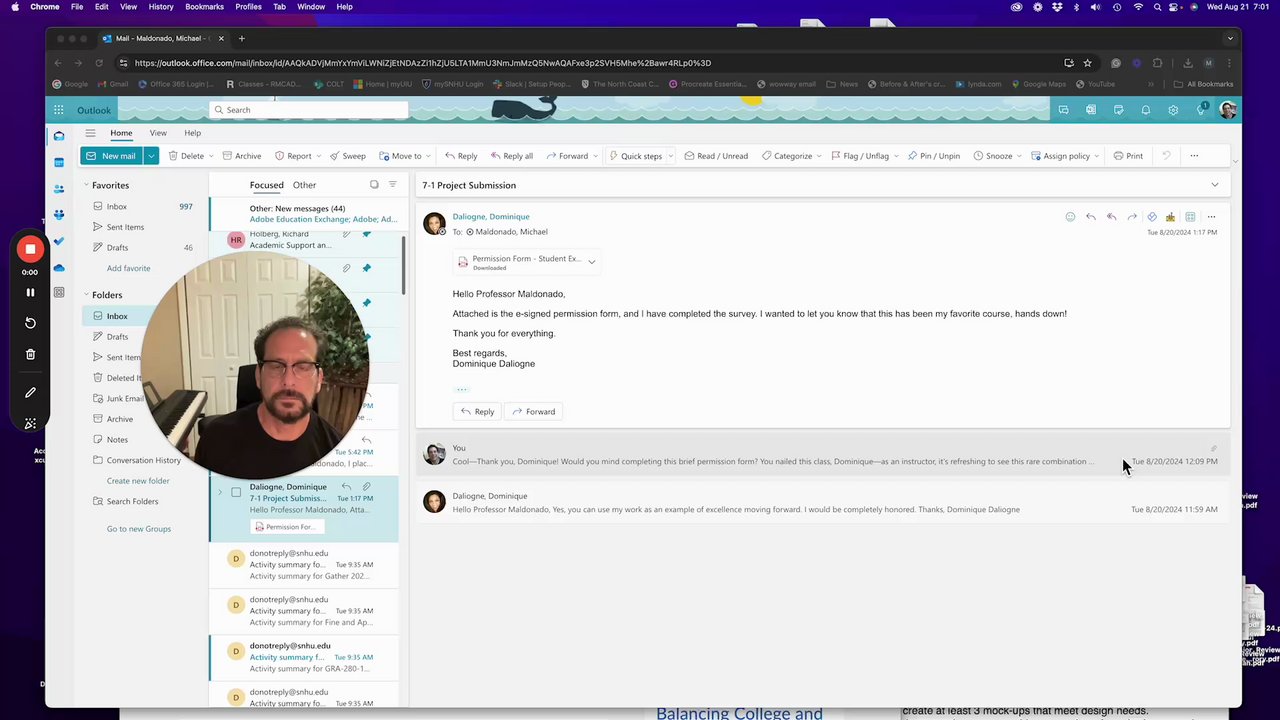Image resolution: width=1280 pixels, height=720 pixels.
Task: Expand the New mail dropdown arrow
Action: [151, 156]
